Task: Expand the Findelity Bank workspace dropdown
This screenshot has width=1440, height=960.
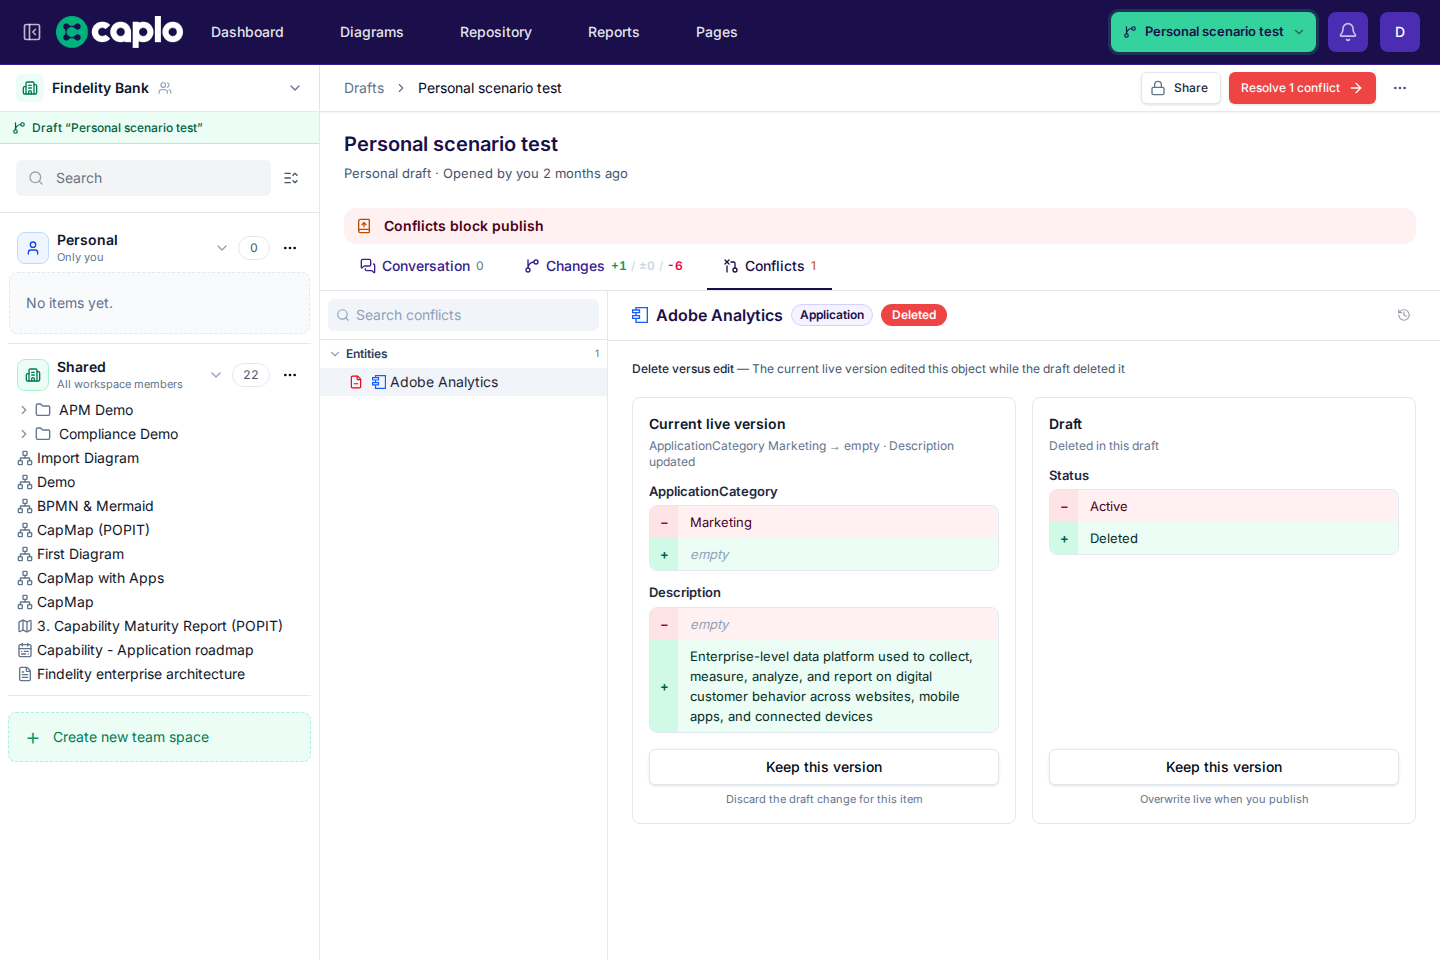Action: [x=295, y=88]
